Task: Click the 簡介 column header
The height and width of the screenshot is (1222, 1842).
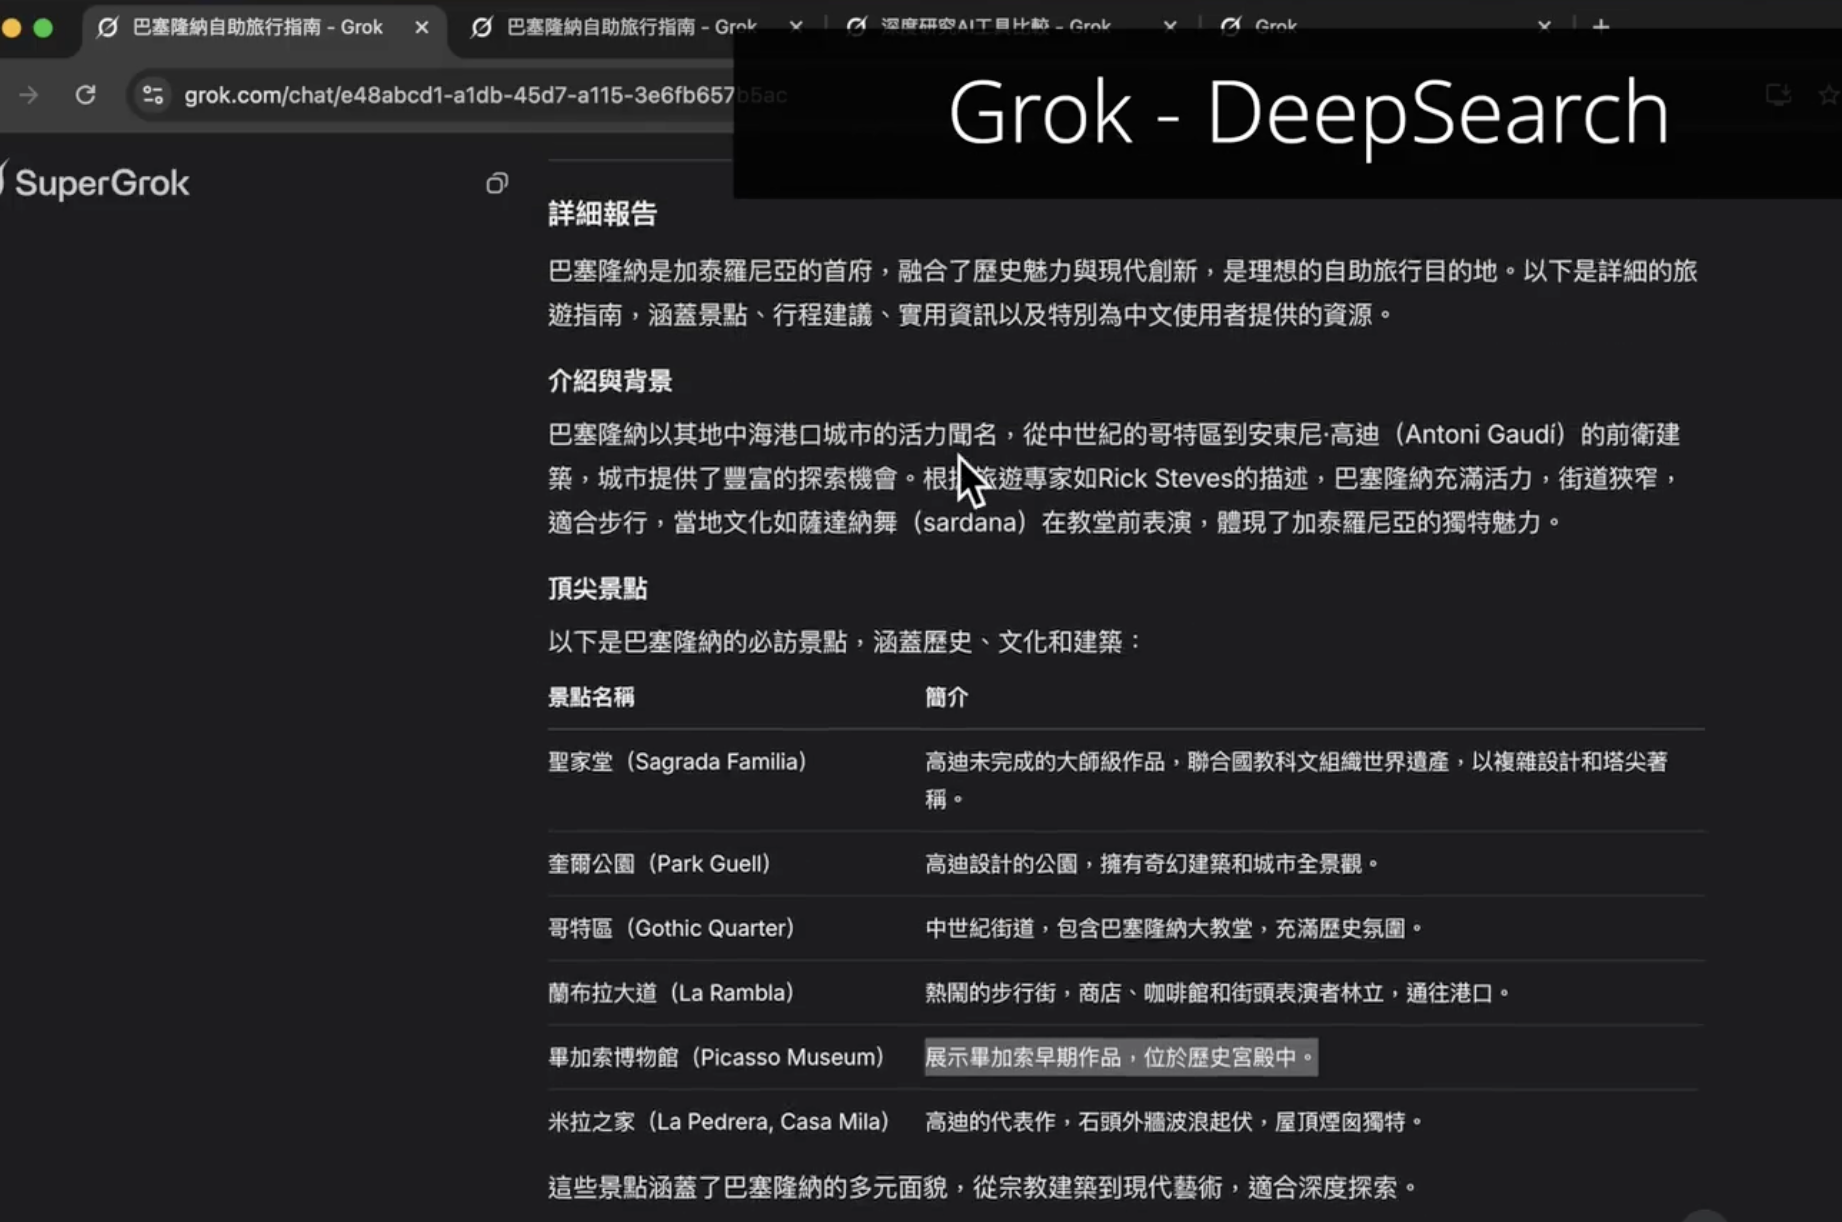Action: point(946,697)
